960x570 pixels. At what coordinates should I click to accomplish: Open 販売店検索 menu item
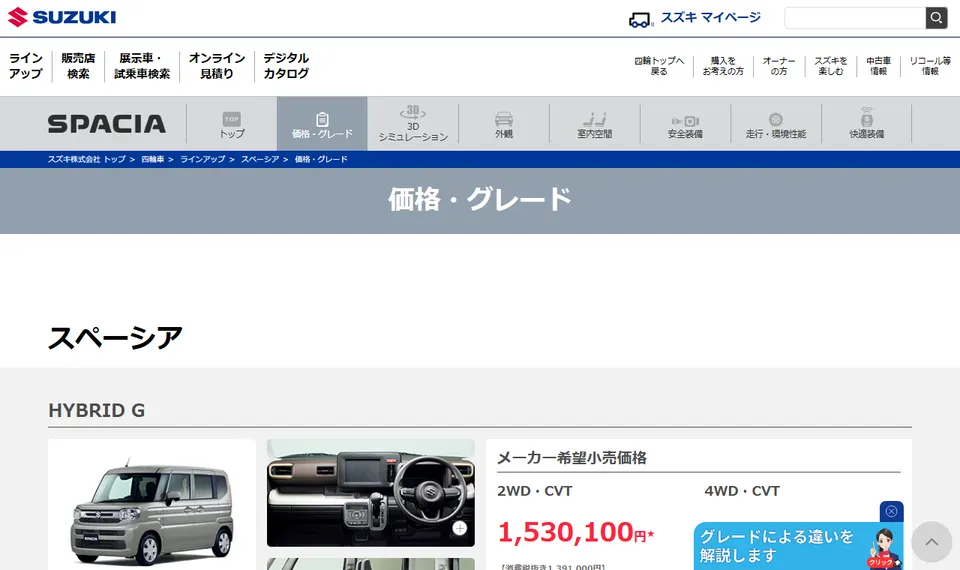(78, 66)
